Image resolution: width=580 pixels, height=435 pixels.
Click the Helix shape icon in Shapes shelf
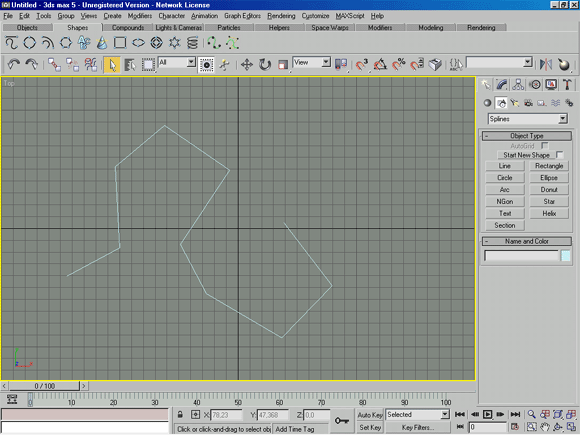192,43
